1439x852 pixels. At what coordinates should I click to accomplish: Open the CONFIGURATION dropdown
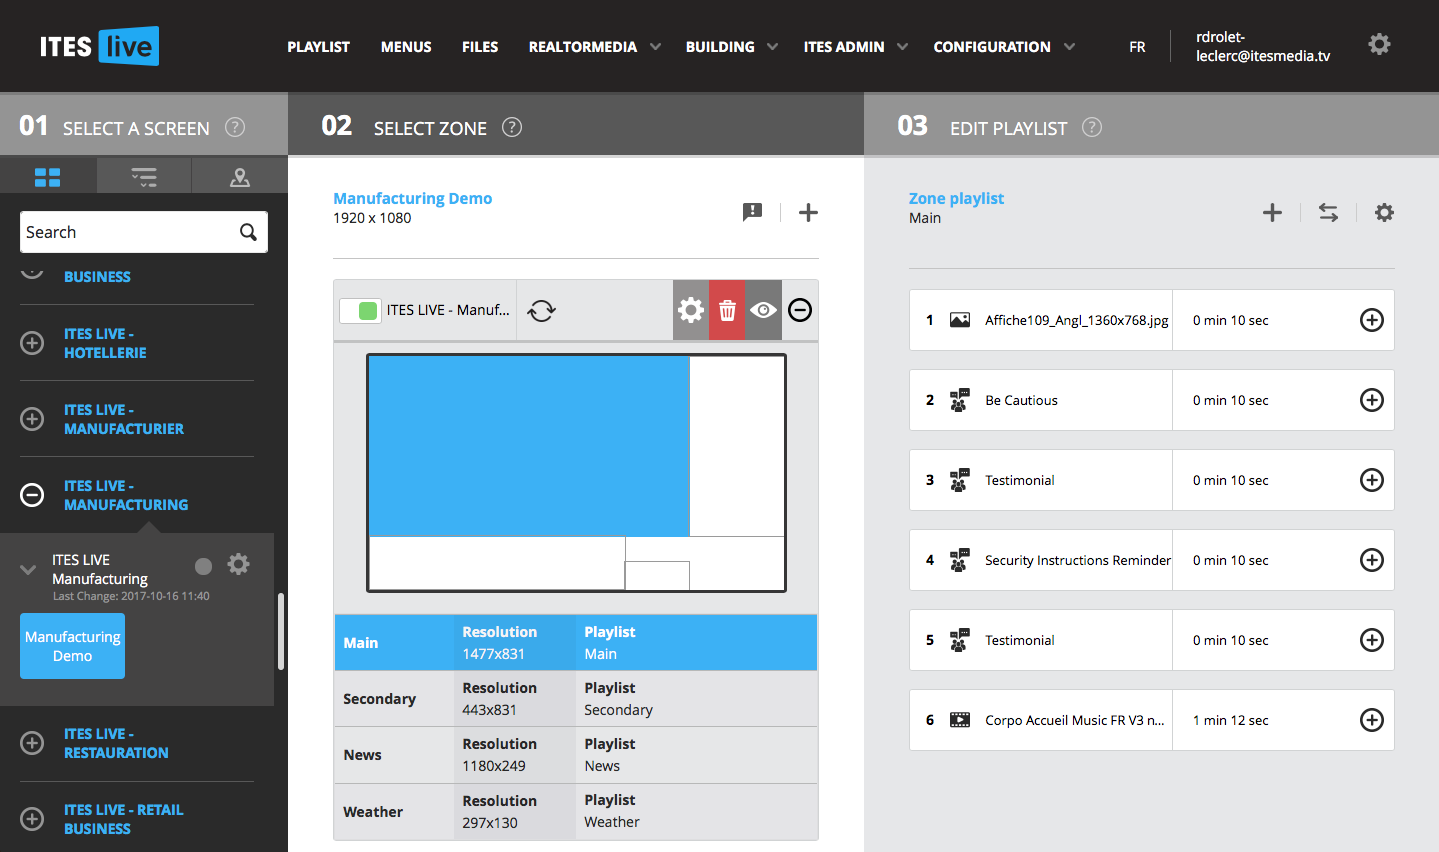point(1004,47)
